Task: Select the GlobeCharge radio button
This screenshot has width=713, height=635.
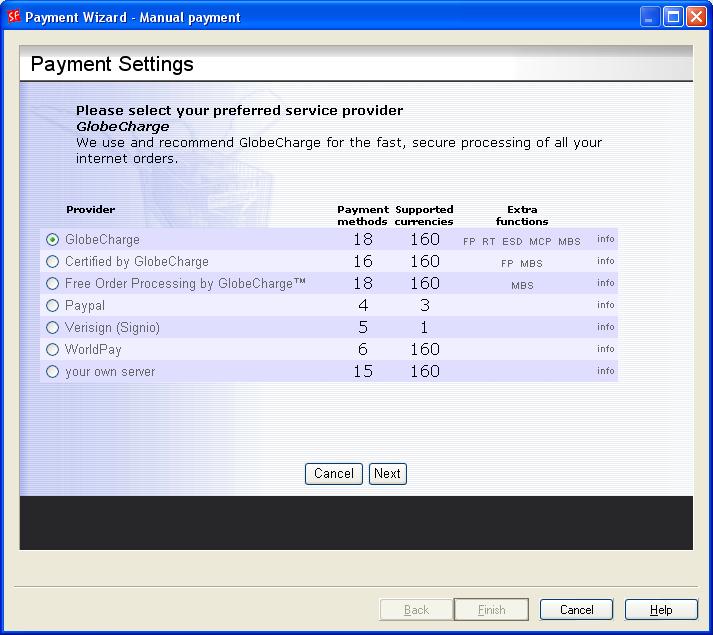Action: pos(53,240)
